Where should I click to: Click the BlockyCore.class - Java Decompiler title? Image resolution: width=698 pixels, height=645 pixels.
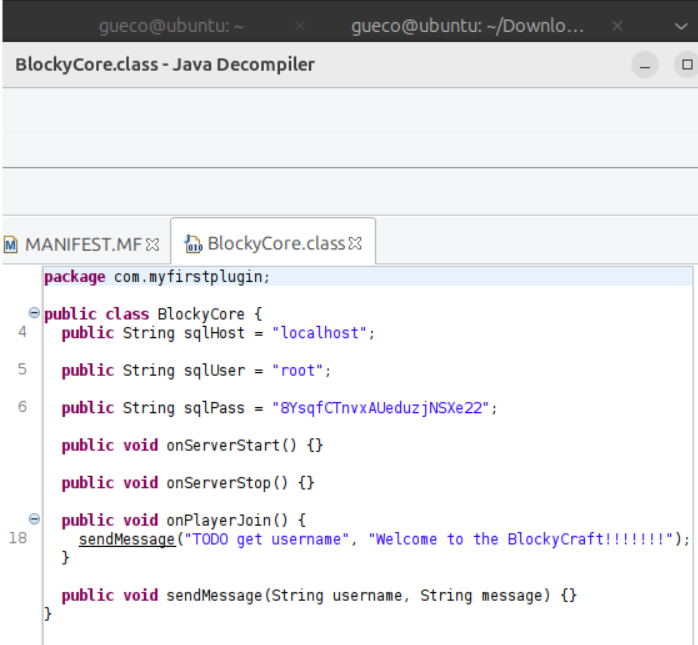click(165, 65)
